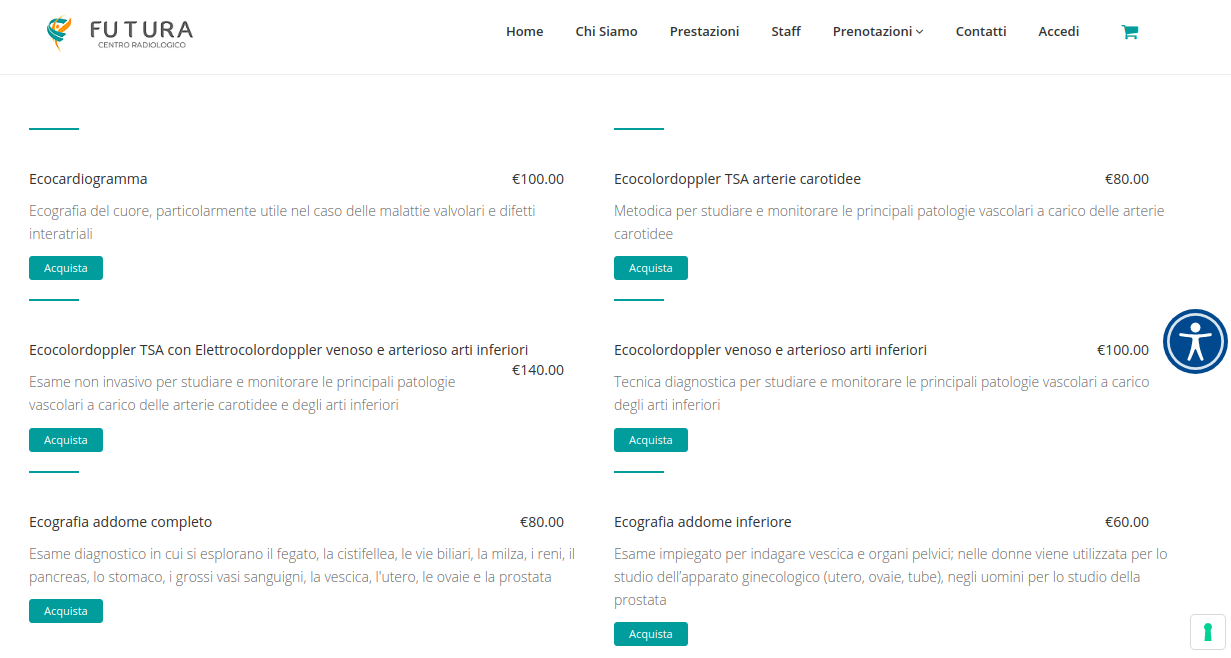Select the Ecocardiogramma title
1231x658 pixels.
(x=88, y=179)
